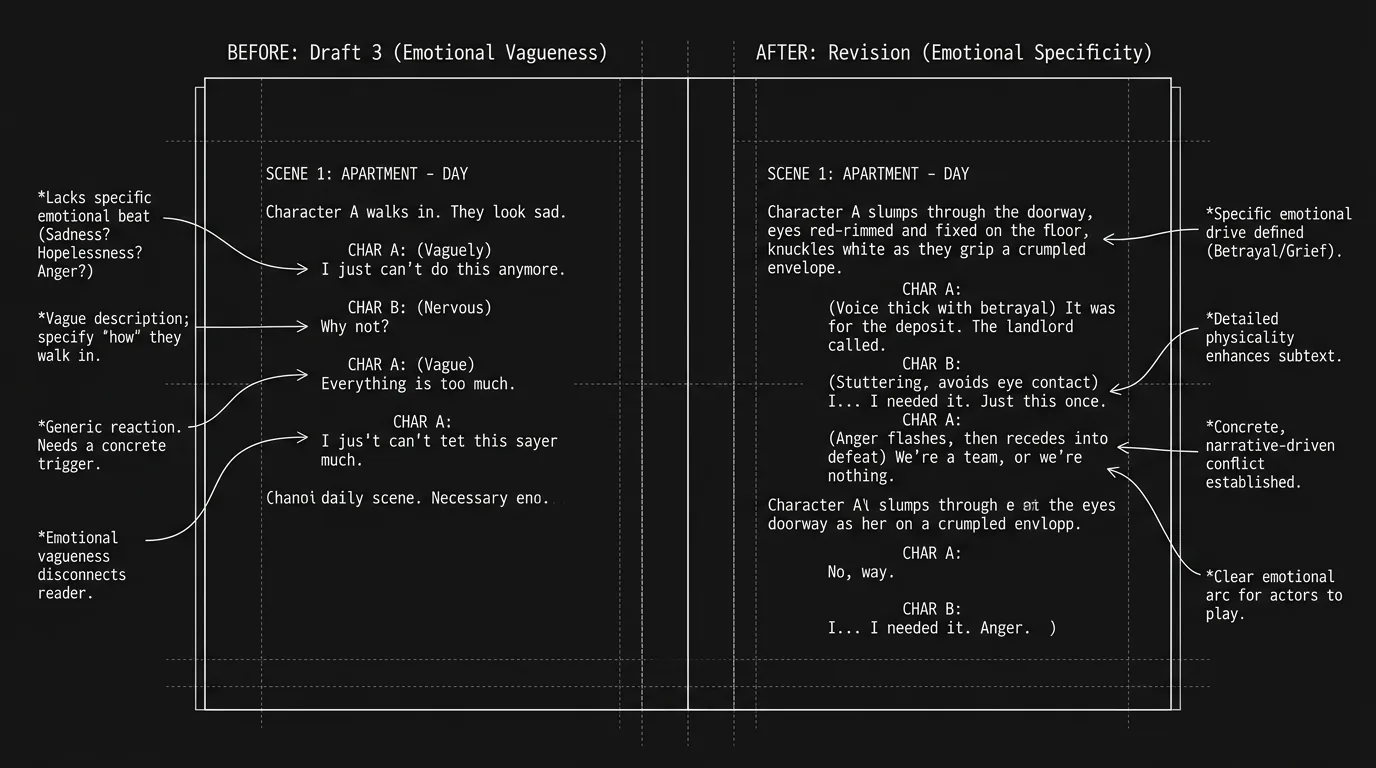Viewport: 1376px width, 768px height.
Task: Click the note '*Emotional vagueness disconnects reader.'
Action: click(x=82, y=565)
